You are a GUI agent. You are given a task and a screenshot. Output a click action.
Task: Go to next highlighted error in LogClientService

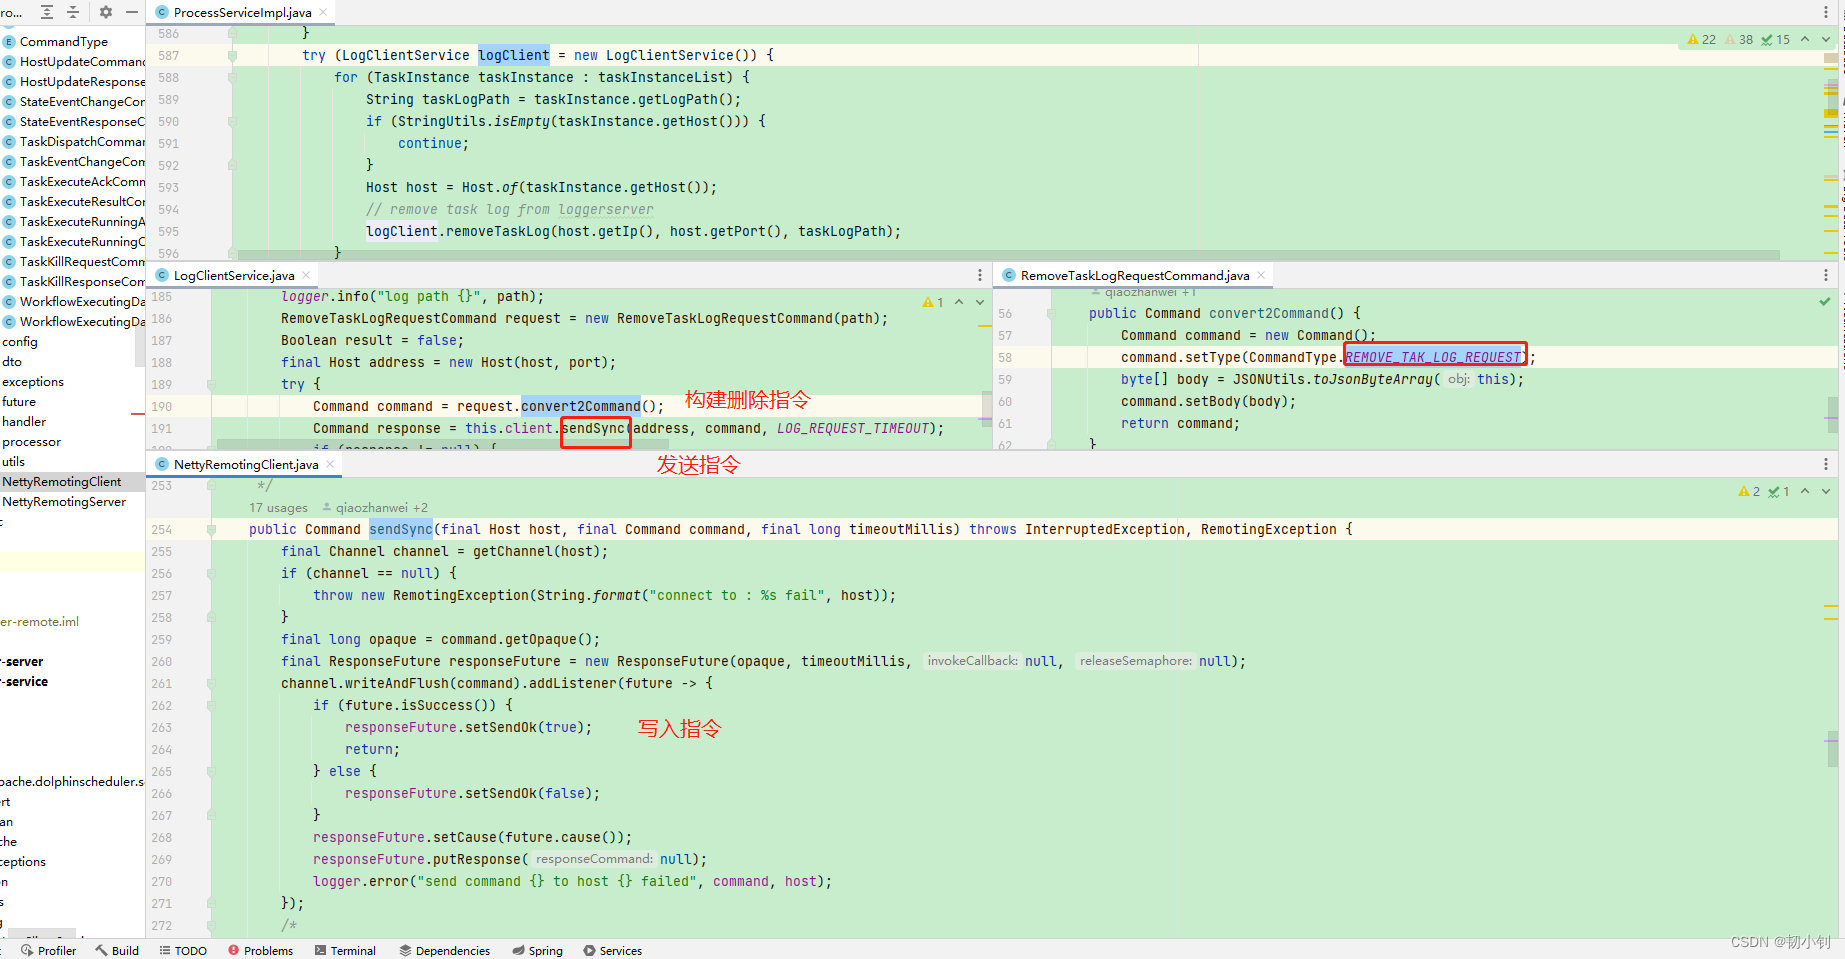980,302
